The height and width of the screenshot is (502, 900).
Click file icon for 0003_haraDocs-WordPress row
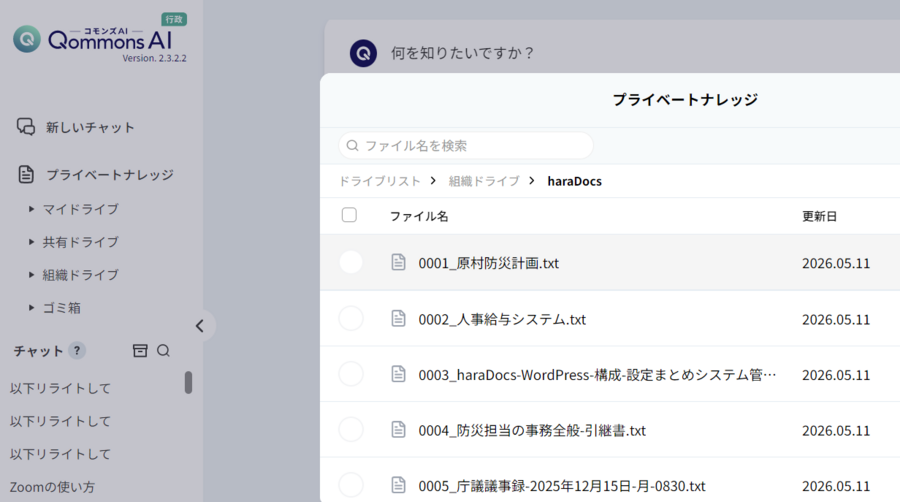pyautogui.click(x=398, y=374)
